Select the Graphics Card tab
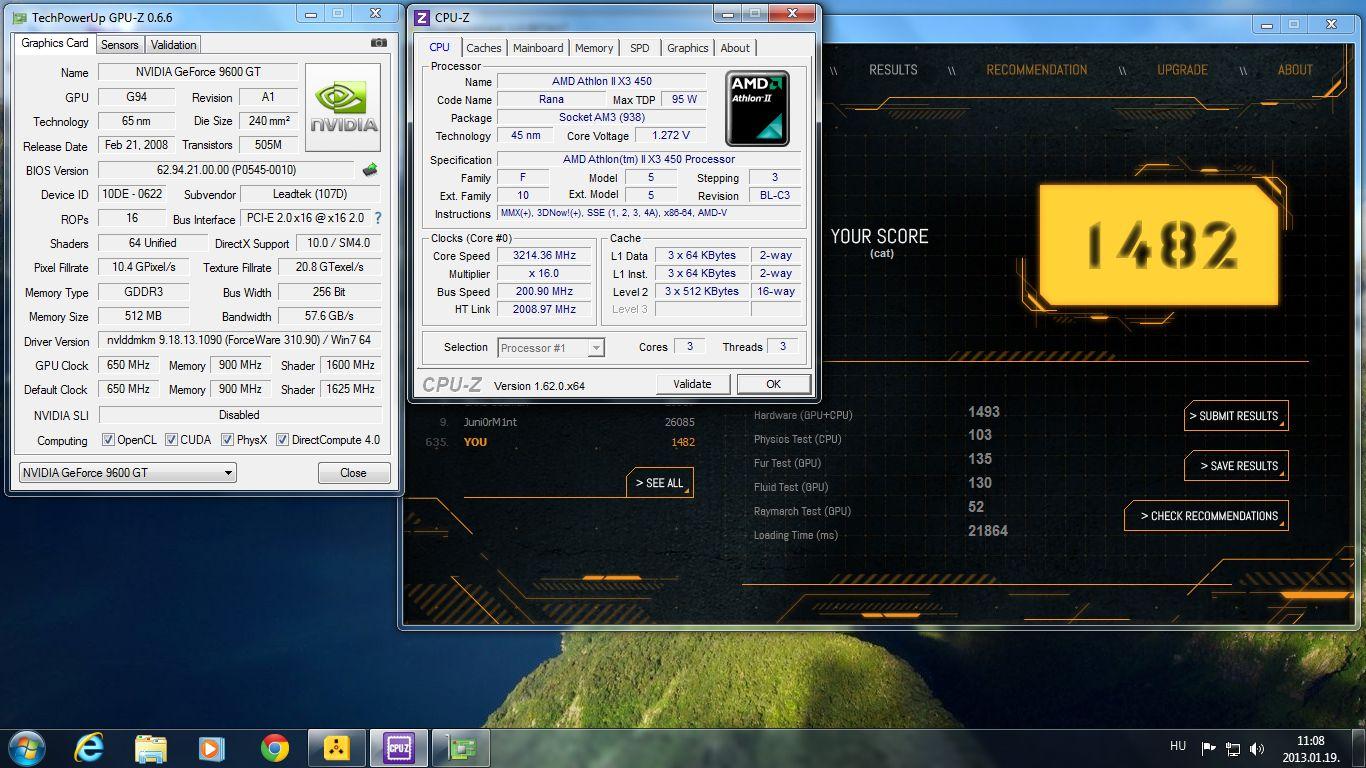The height and width of the screenshot is (768, 1366). pos(55,43)
